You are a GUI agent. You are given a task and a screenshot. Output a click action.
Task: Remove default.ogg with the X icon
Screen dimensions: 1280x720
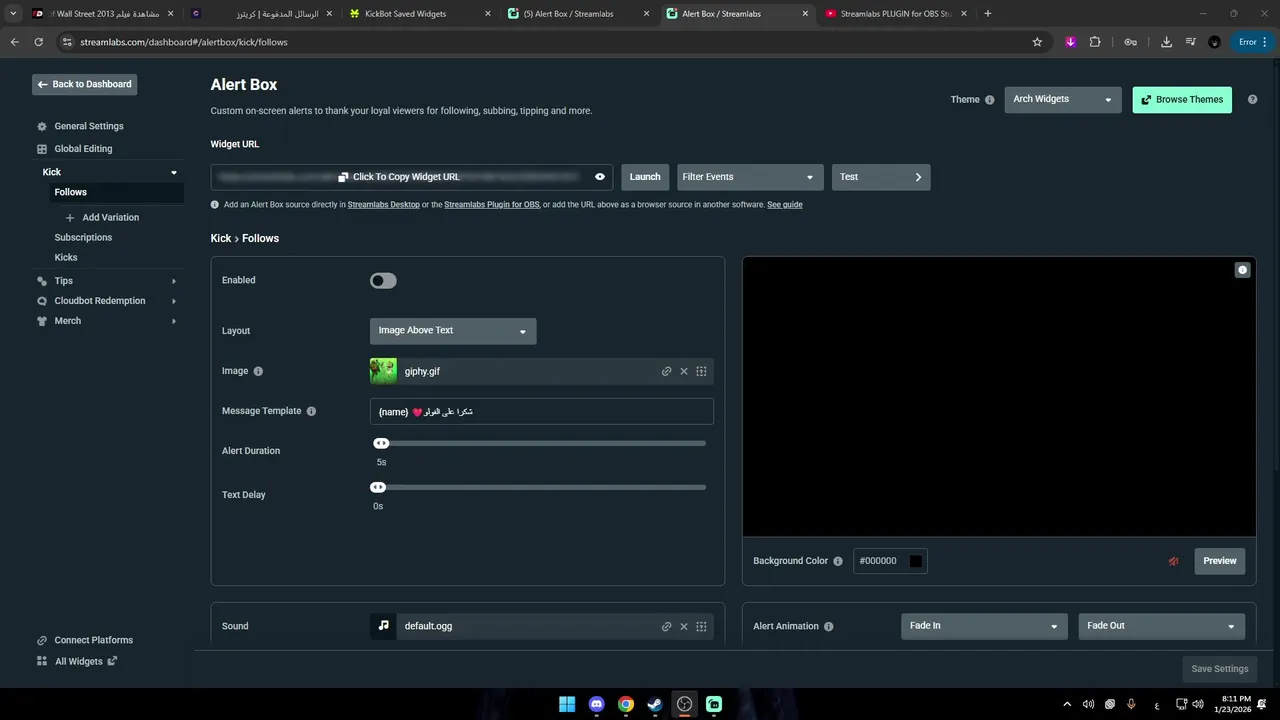pos(684,627)
